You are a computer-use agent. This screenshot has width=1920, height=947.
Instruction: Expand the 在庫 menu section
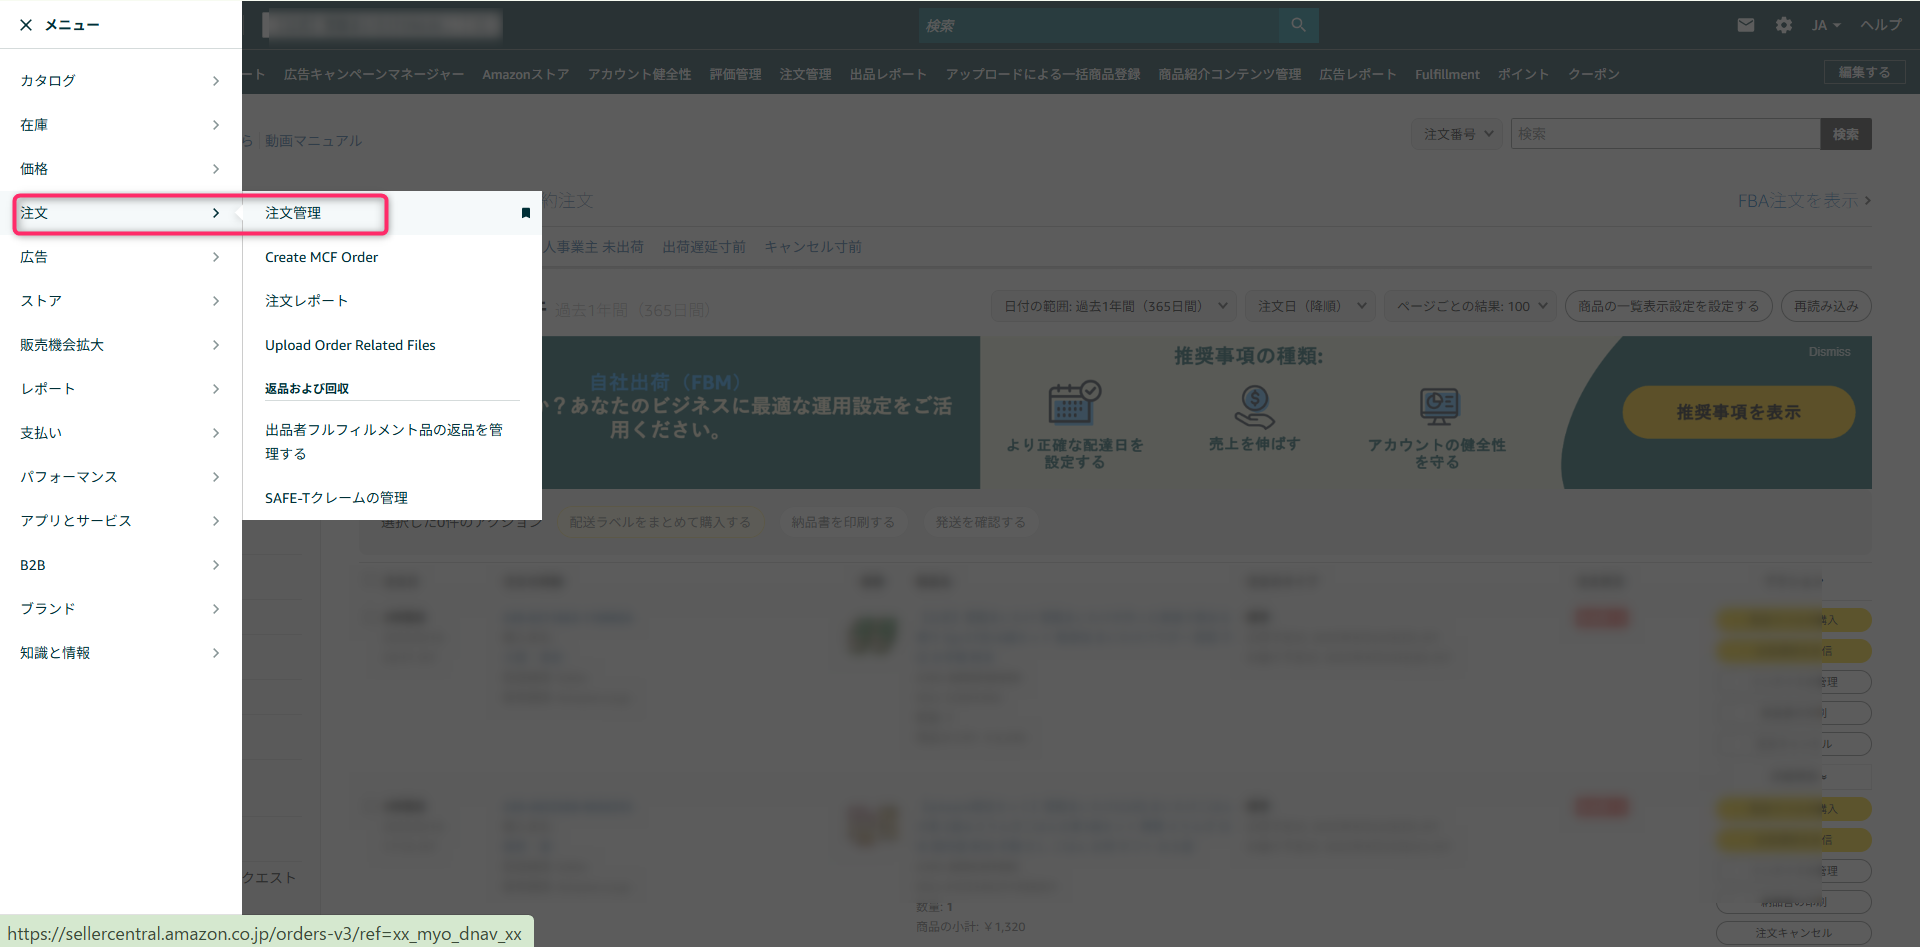pyautogui.click(x=120, y=125)
